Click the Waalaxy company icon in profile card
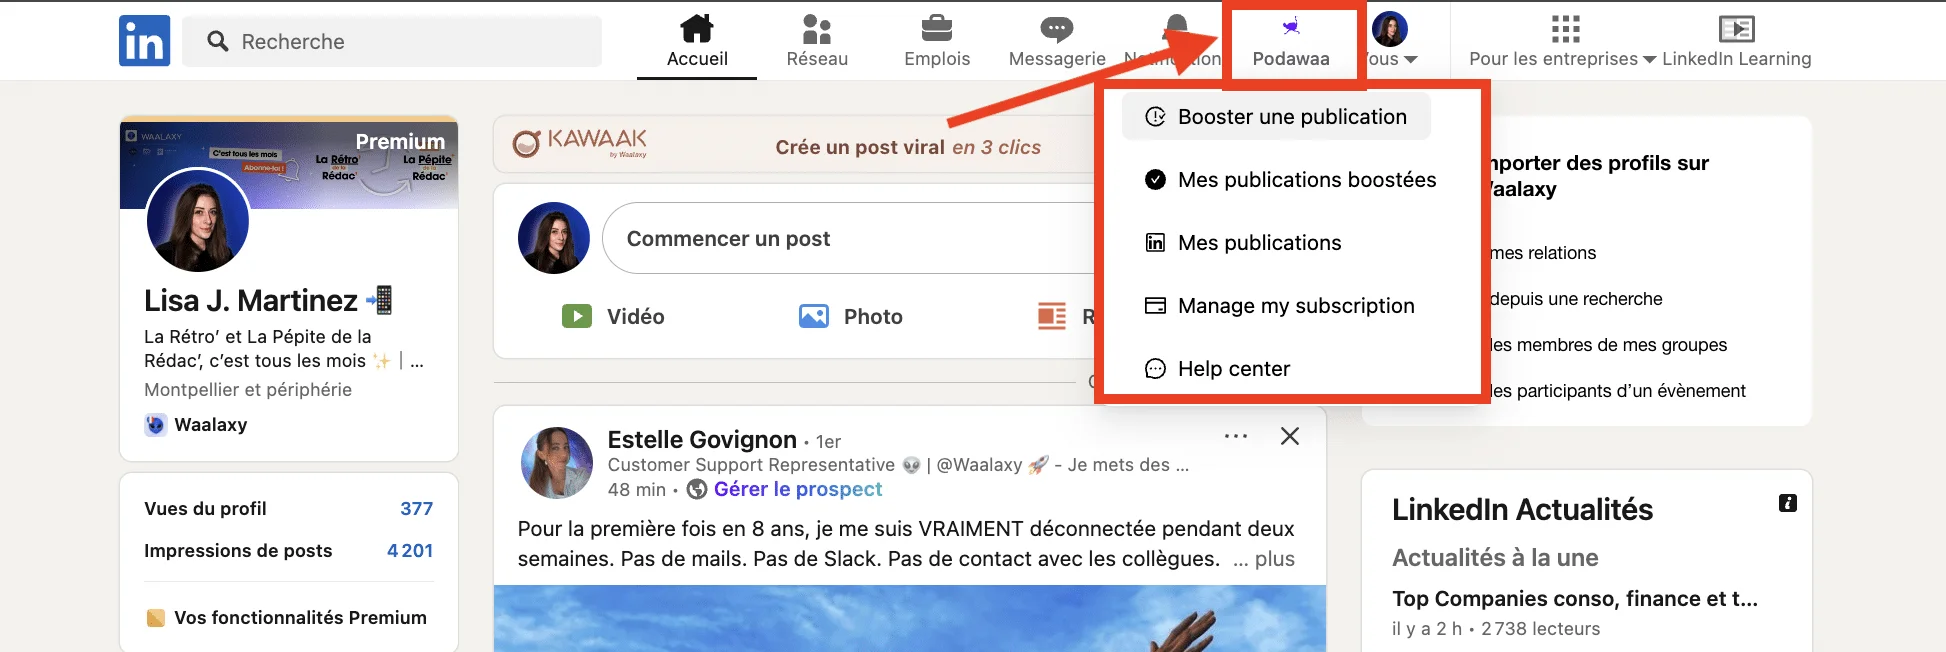The width and height of the screenshot is (1946, 652). [x=155, y=425]
